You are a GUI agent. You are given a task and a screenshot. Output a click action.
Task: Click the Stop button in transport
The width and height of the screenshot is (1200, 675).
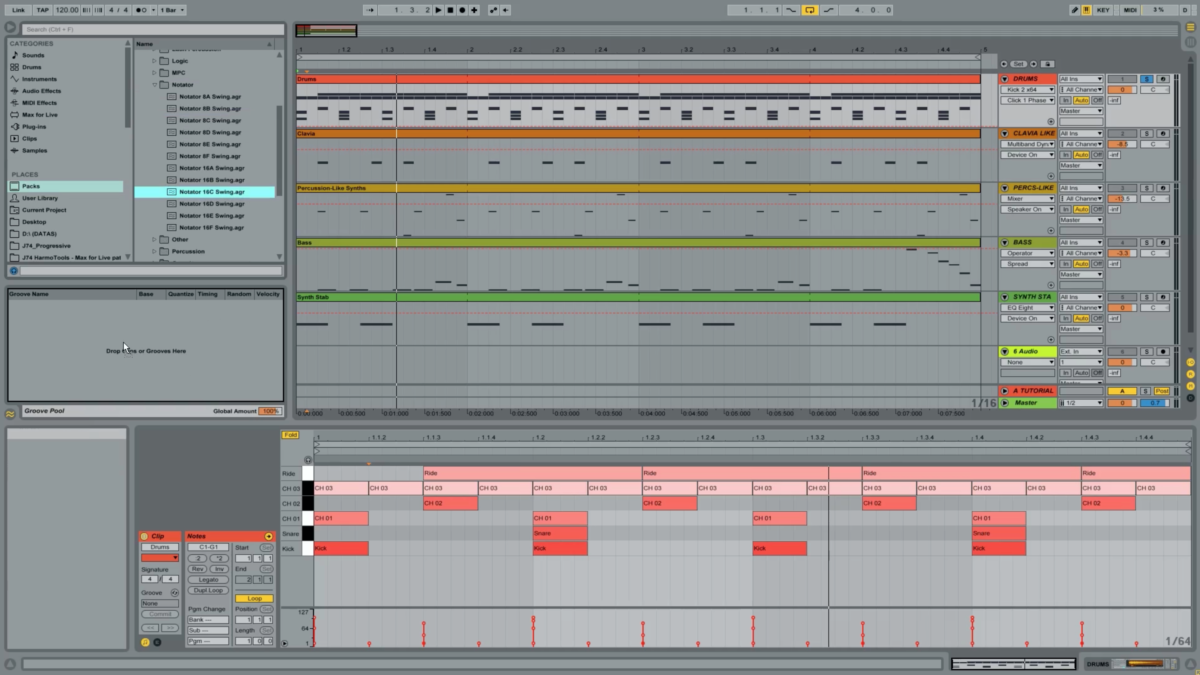pyautogui.click(x=450, y=9)
